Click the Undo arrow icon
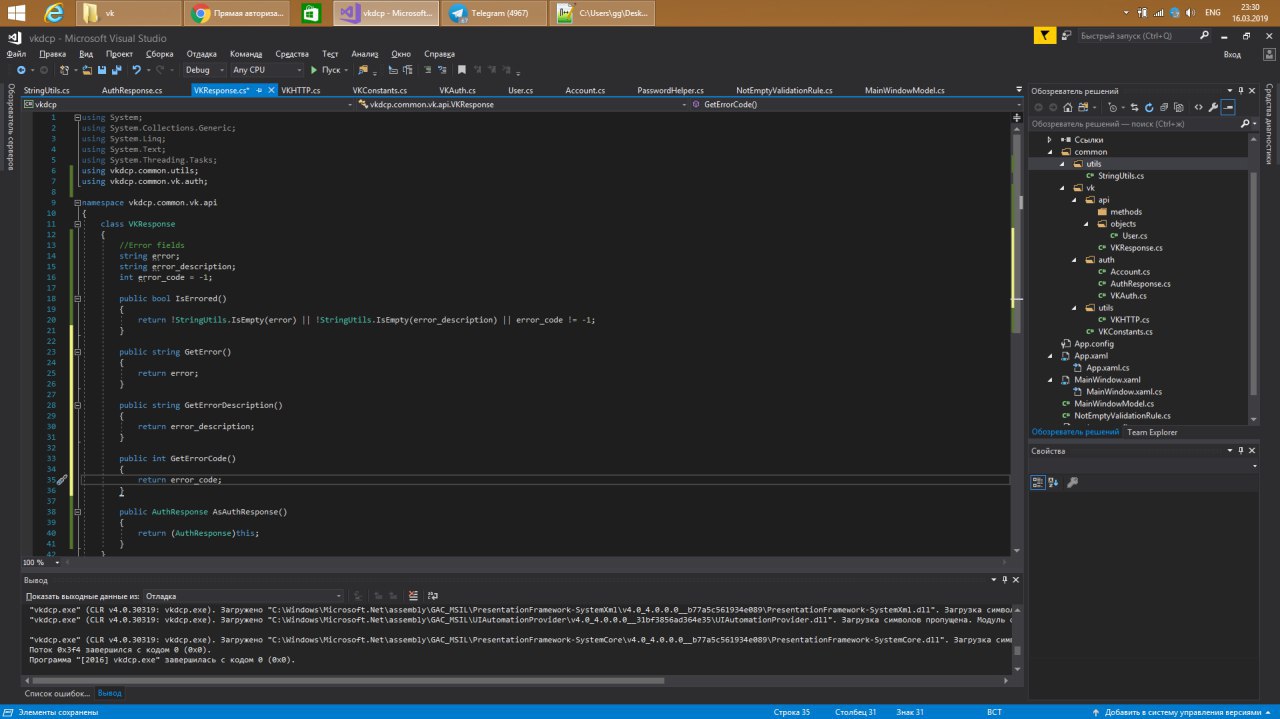The height and width of the screenshot is (719, 1280). pos(136,70)
